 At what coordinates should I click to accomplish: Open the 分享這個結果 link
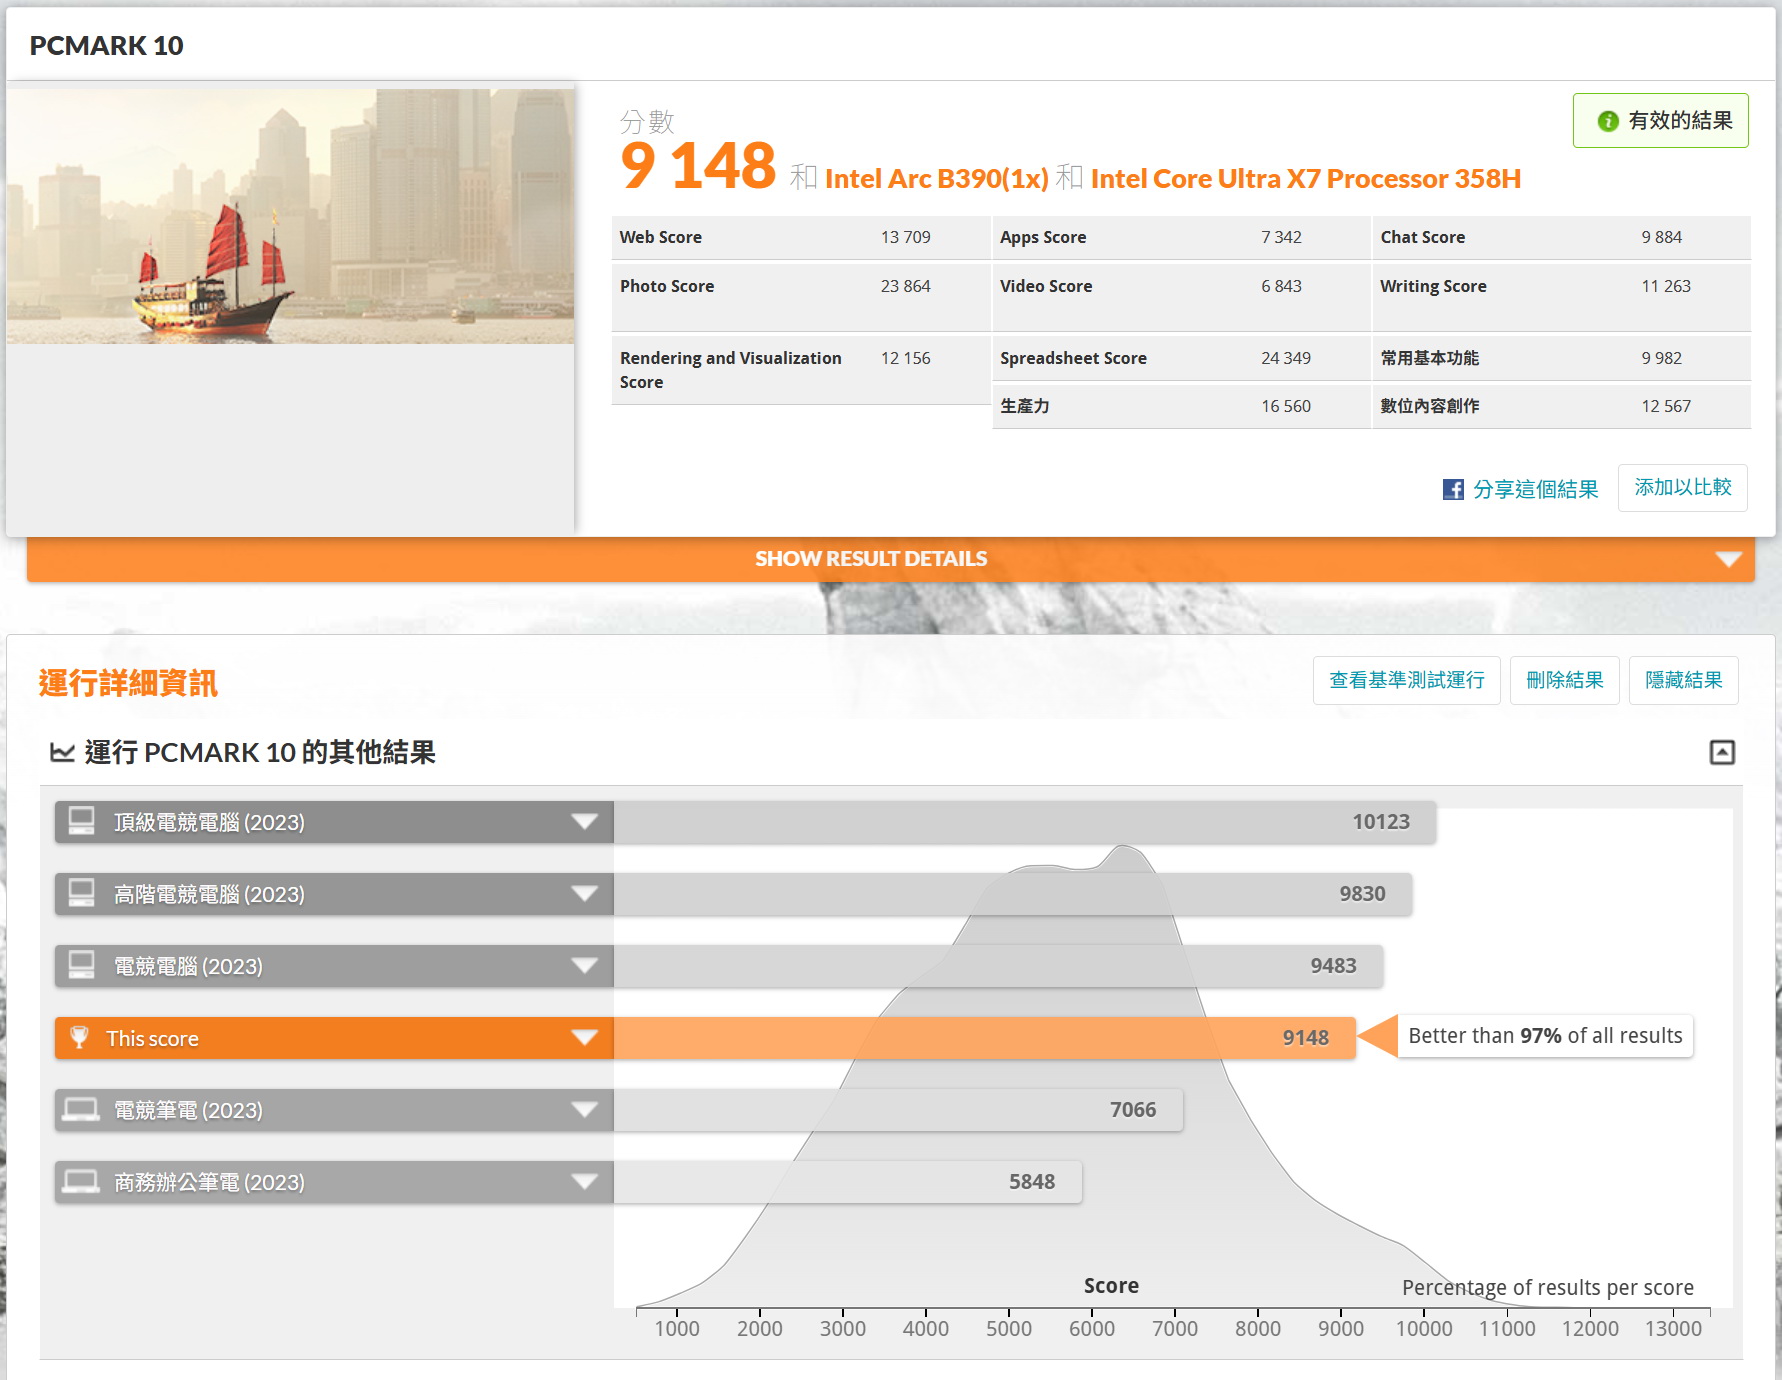point(1535,489)
